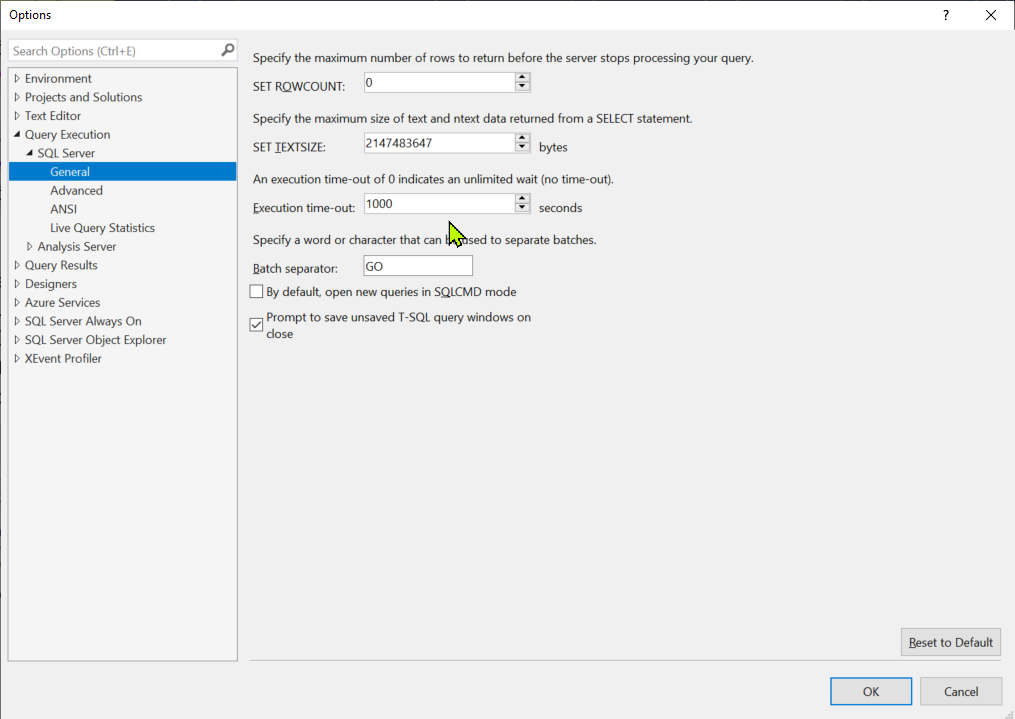Viewport: 1015px width, 719px height.
Task: Open the ANSI settings page
Action: 63,209
